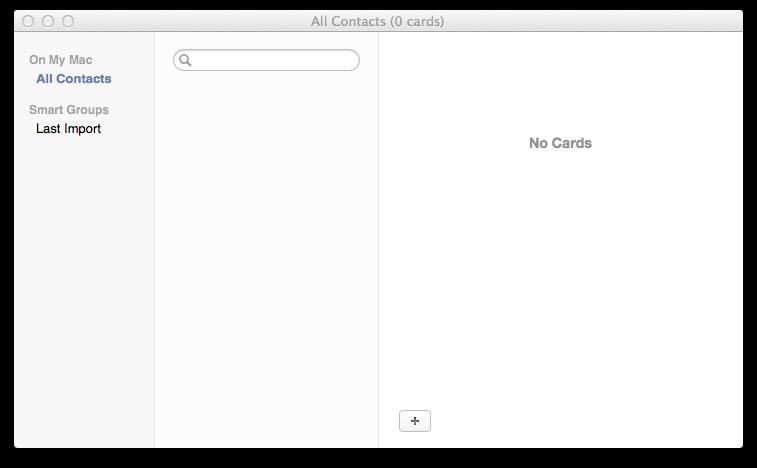The width and height of the screenshot is (757, 468).
Task: Select All Contacts in the sidebar
Action: 74,79
